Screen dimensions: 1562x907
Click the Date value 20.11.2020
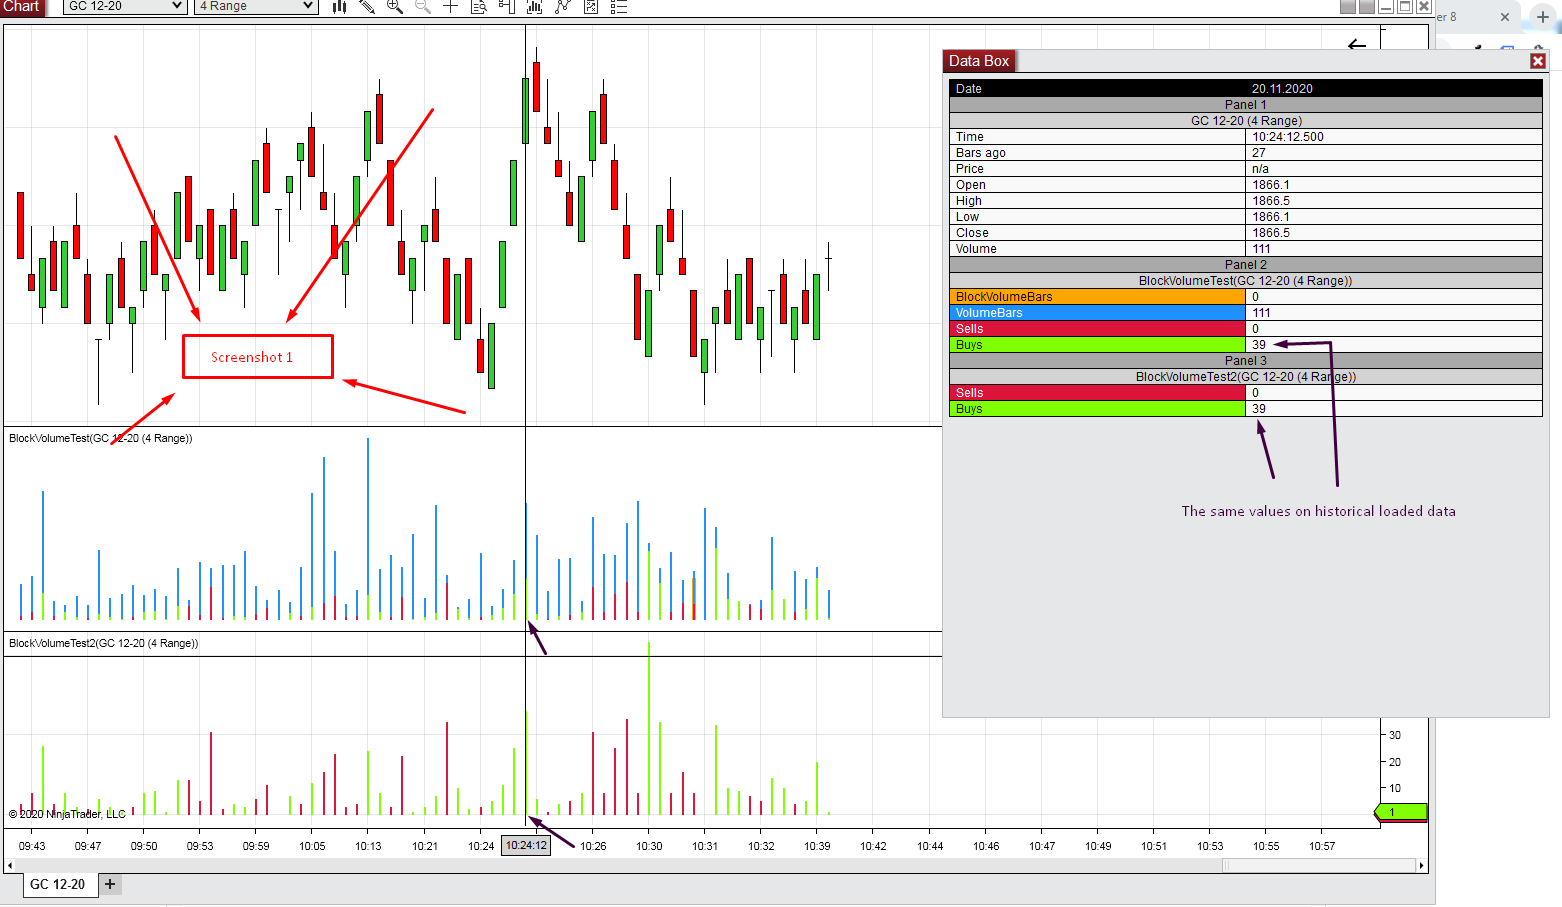1282,89
